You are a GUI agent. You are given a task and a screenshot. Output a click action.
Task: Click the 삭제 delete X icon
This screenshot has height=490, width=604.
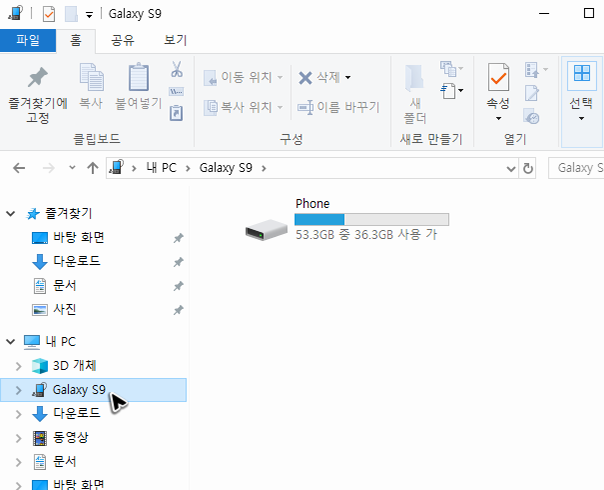(x=305, y=78)
